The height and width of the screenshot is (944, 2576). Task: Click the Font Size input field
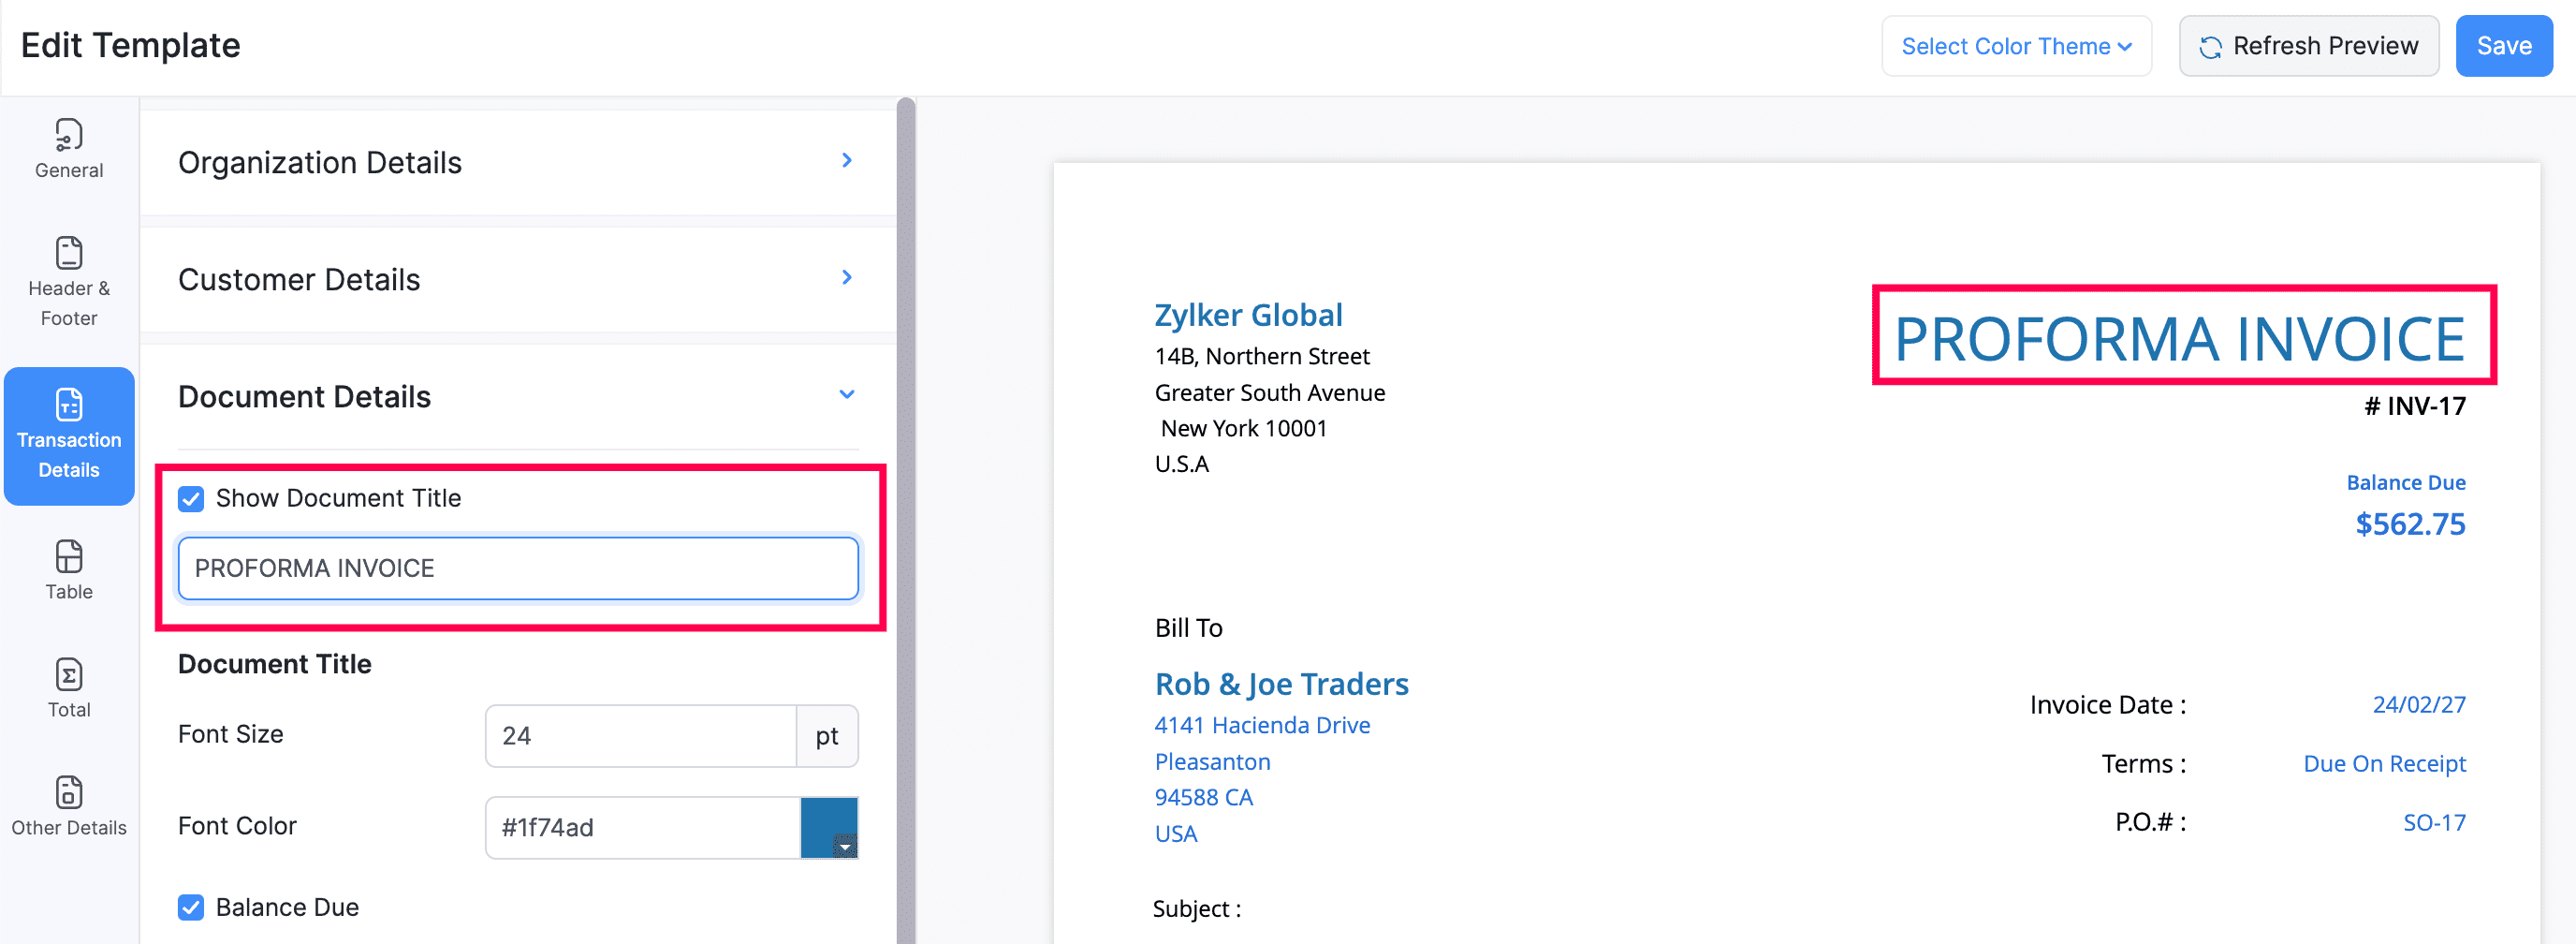click(640, 736)
